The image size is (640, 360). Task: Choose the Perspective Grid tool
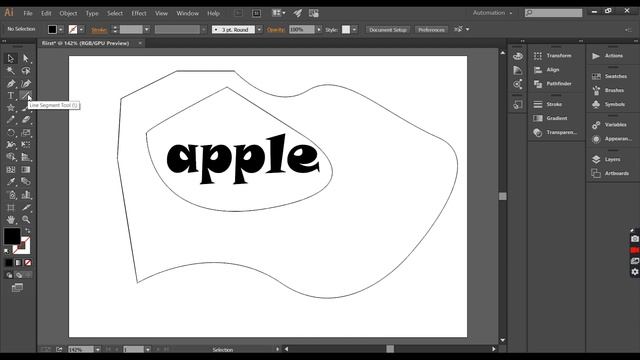pyautogui.click(x=26, y=157)
